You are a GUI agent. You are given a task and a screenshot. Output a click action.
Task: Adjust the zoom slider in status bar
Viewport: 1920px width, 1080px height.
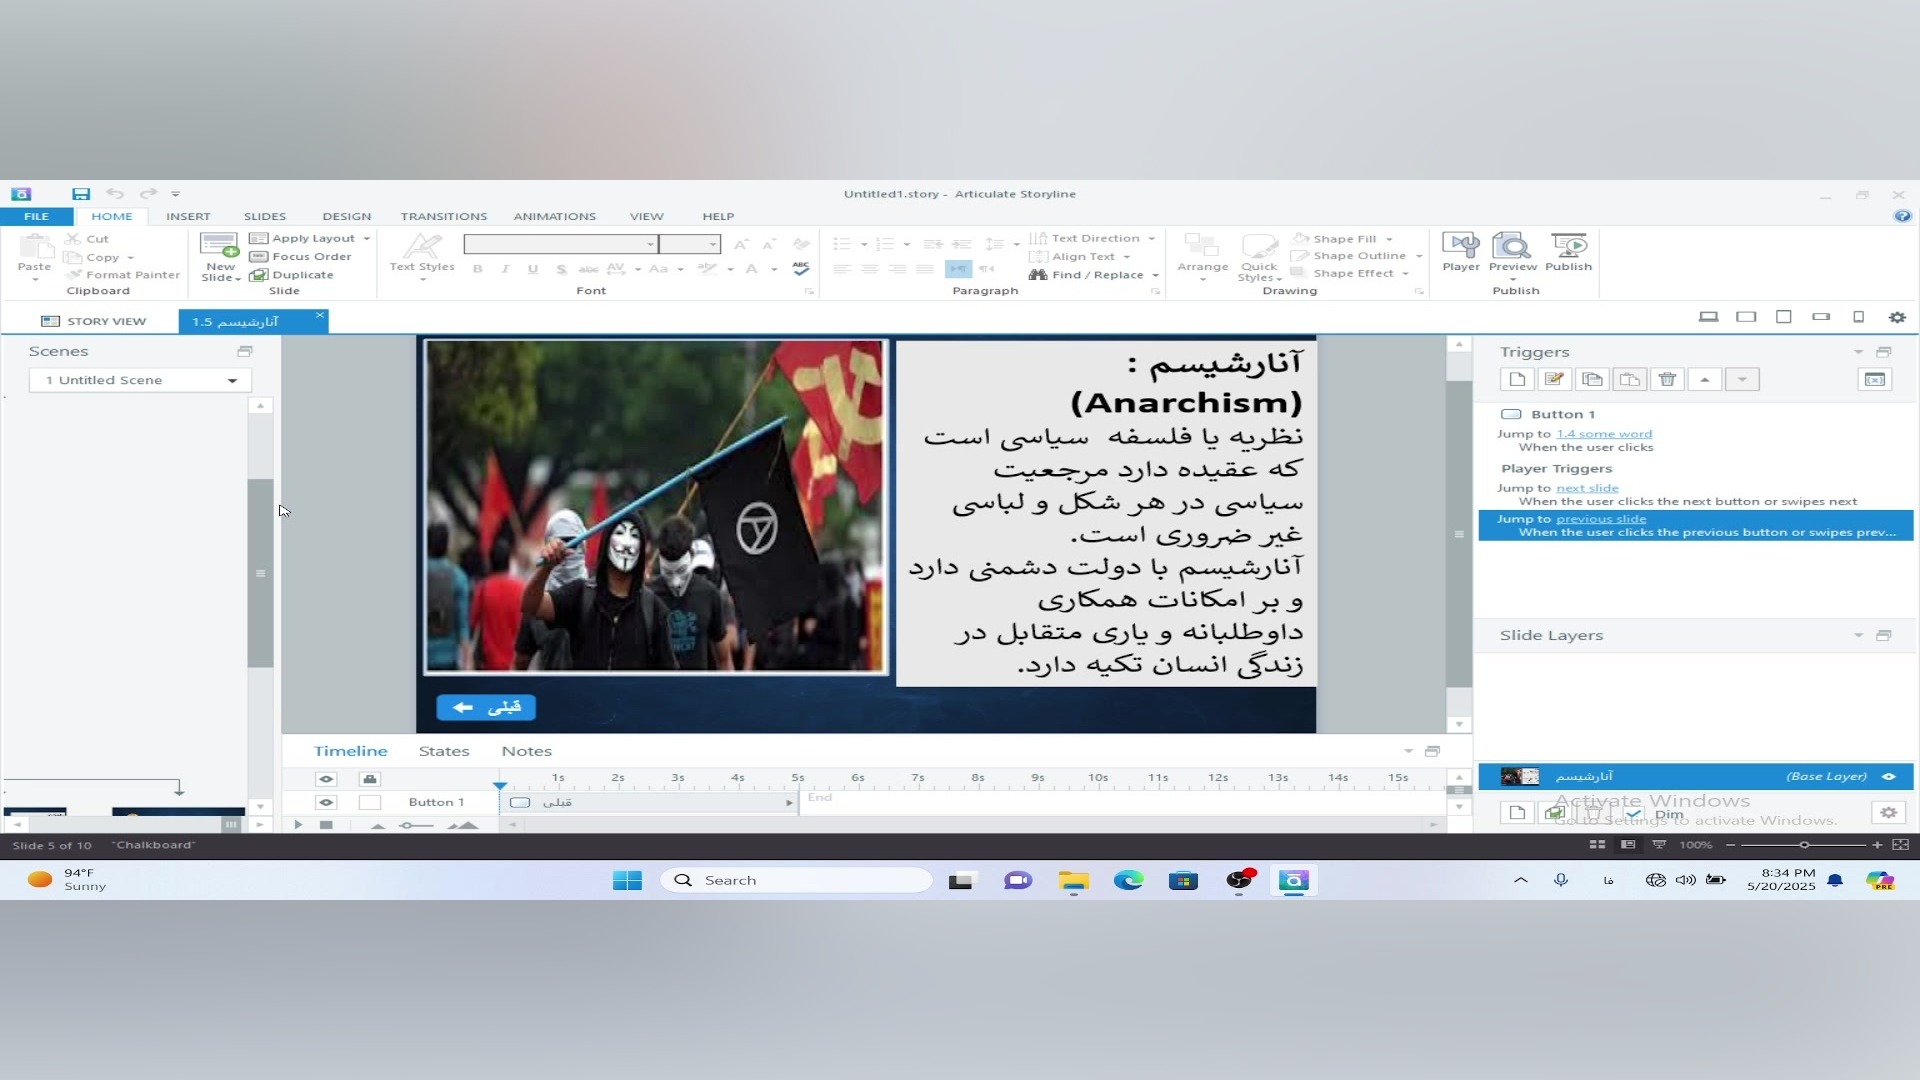click(x=1804, y=845)
